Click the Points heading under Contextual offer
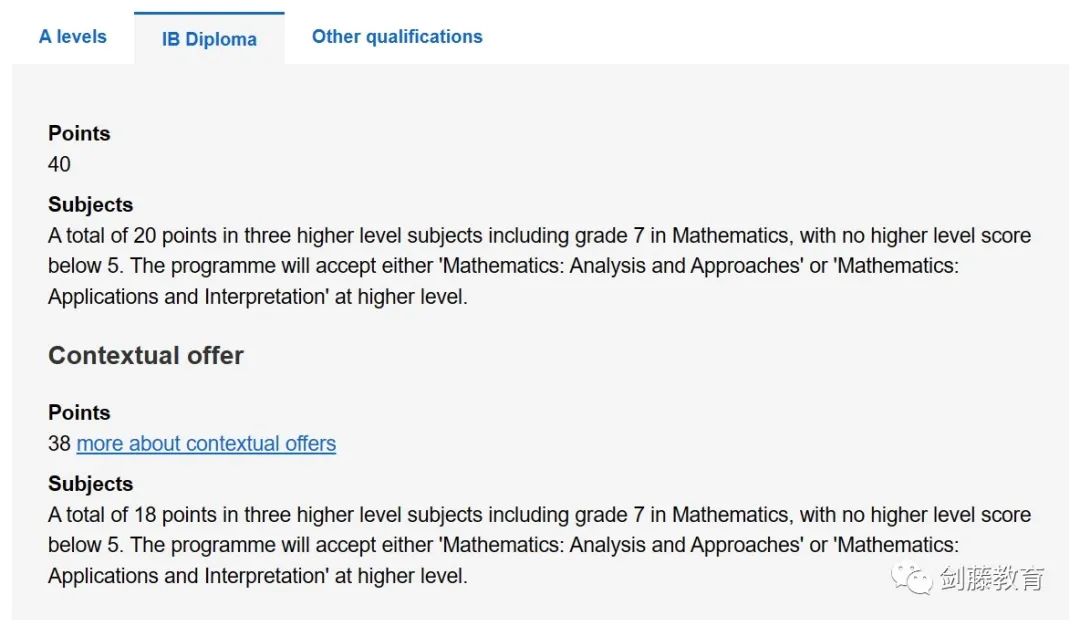The height and width of the screenshot is (626, 1080). click(x=79, y=413)
